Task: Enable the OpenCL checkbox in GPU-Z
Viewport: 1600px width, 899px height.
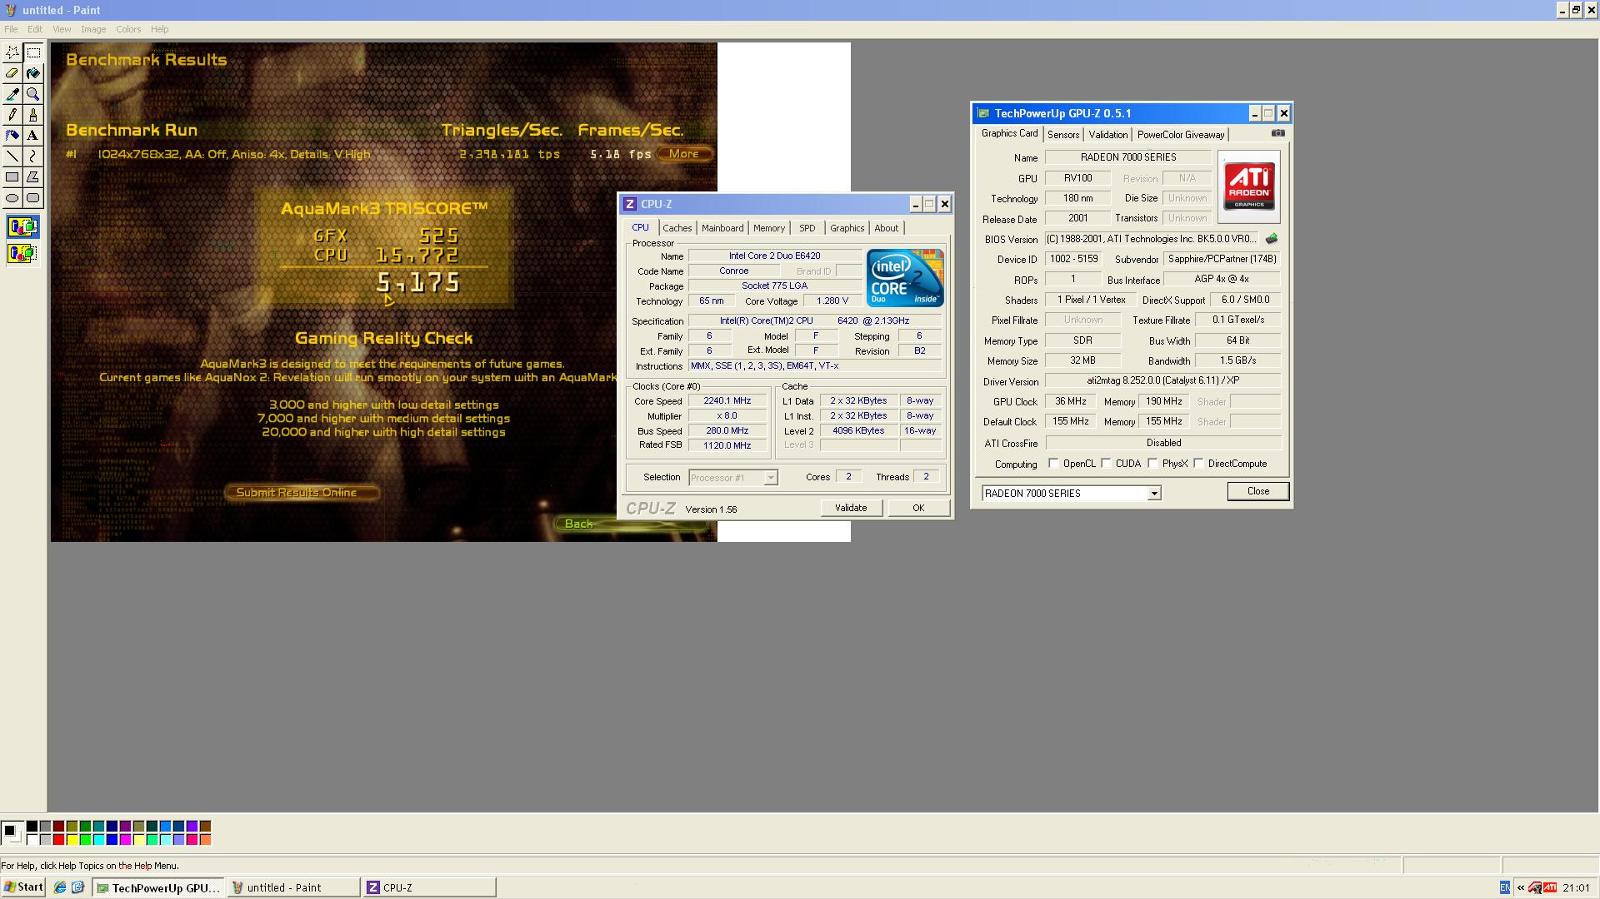Action: click(1053, 463)
